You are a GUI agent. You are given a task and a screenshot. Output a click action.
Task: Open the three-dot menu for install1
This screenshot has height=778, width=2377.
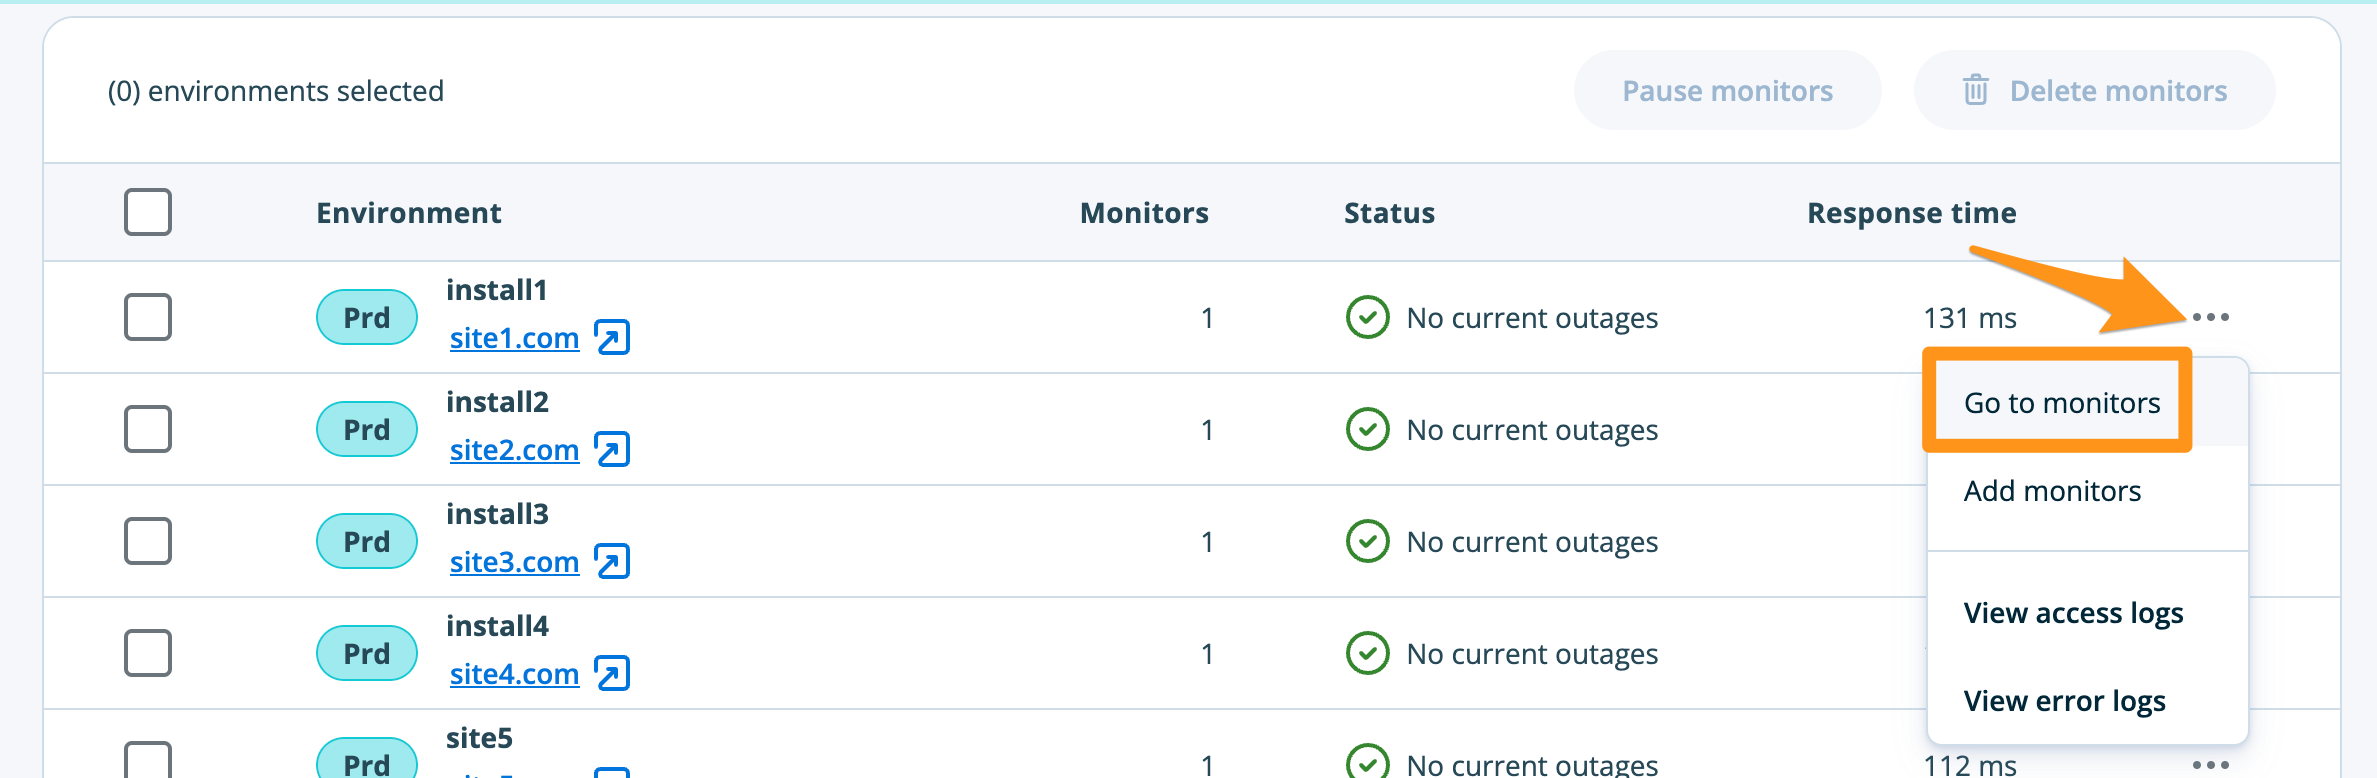2210,318
